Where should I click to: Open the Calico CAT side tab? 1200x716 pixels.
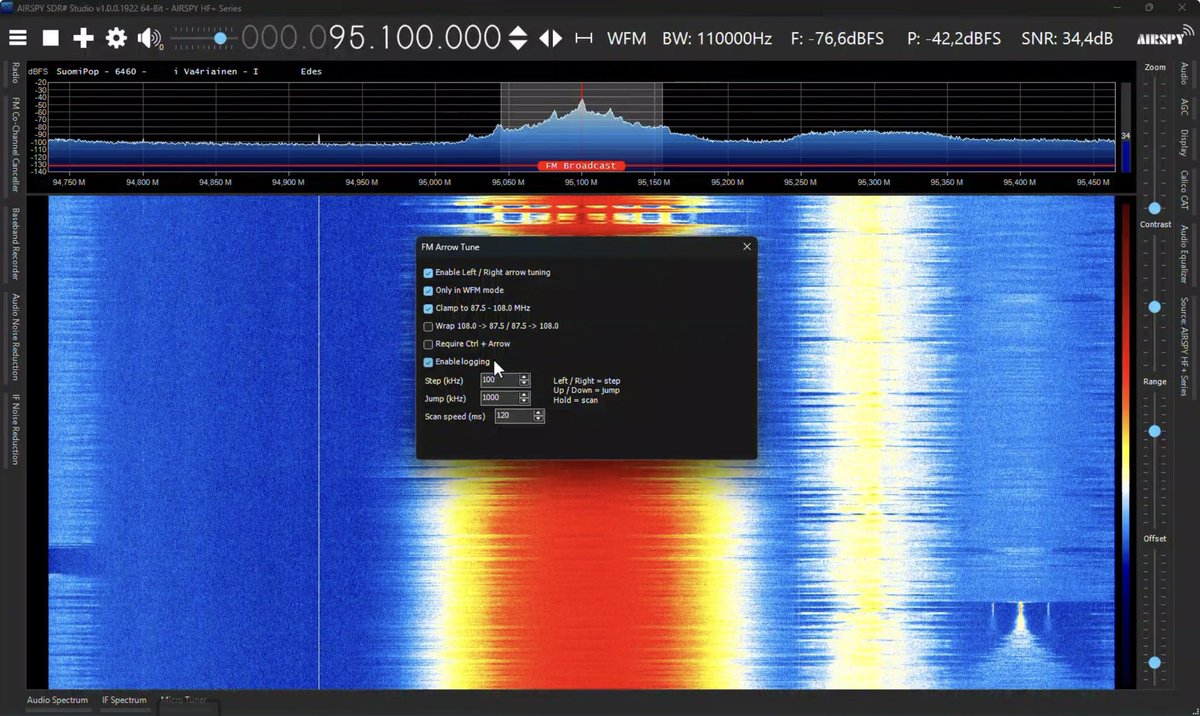[x=1184, y=190]
